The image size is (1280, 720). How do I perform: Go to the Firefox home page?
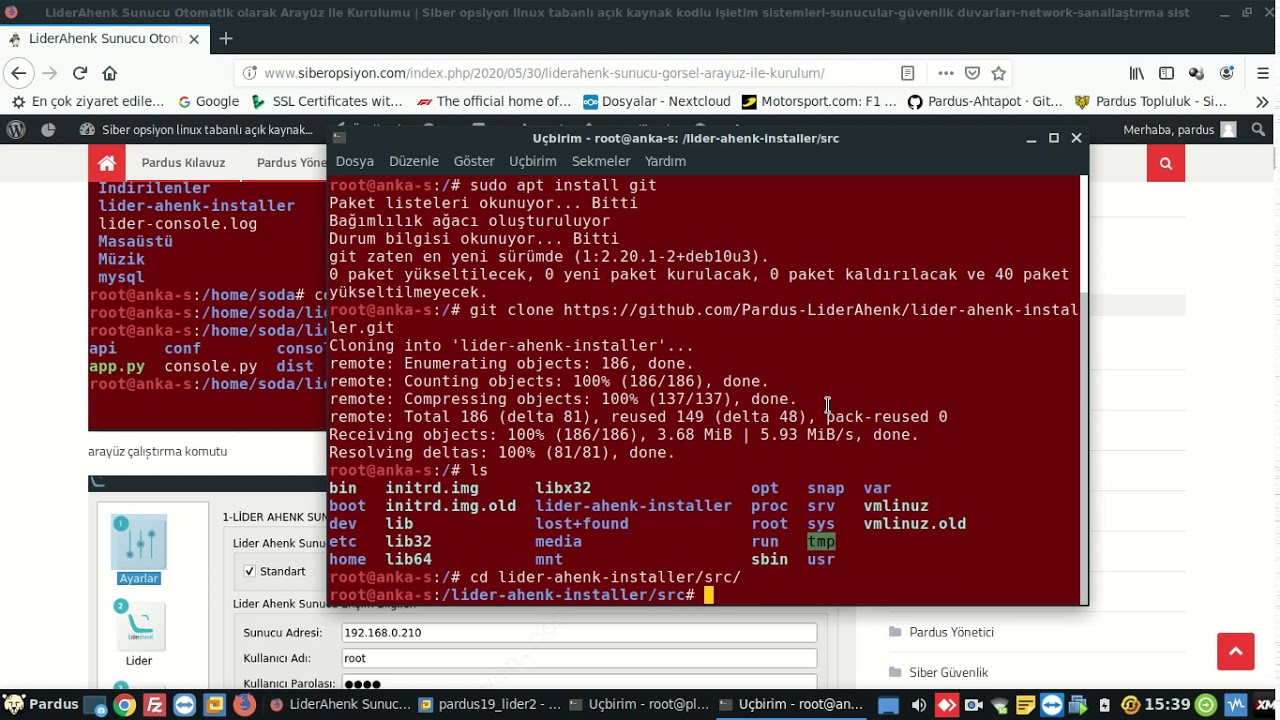tap(110, 73)
